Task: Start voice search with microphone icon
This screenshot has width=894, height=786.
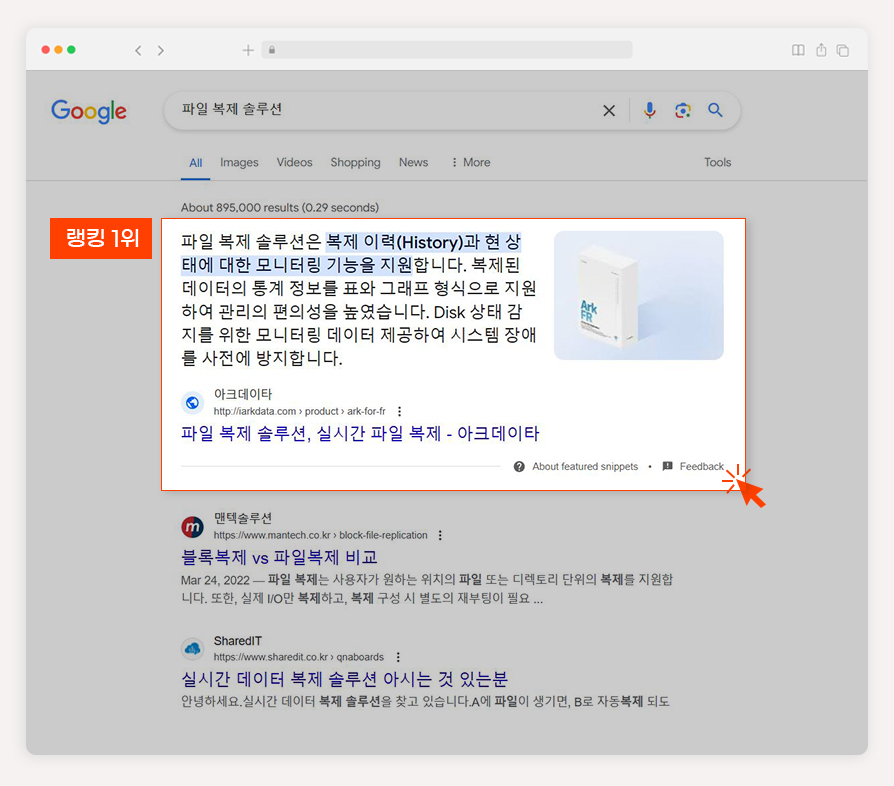Action: coord(649,110)
